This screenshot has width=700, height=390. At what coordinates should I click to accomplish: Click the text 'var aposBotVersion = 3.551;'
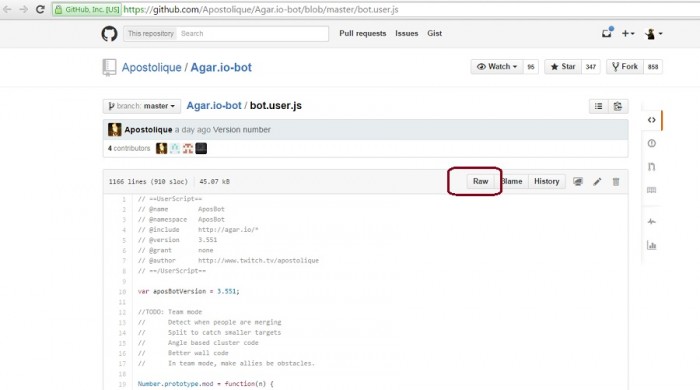(x=188, y=291)
